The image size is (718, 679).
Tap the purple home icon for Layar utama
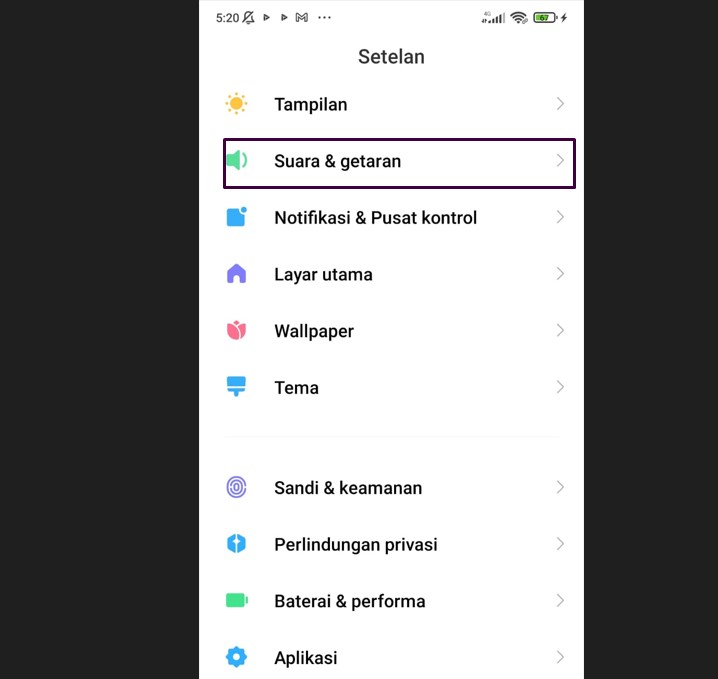tap(236, 274)
